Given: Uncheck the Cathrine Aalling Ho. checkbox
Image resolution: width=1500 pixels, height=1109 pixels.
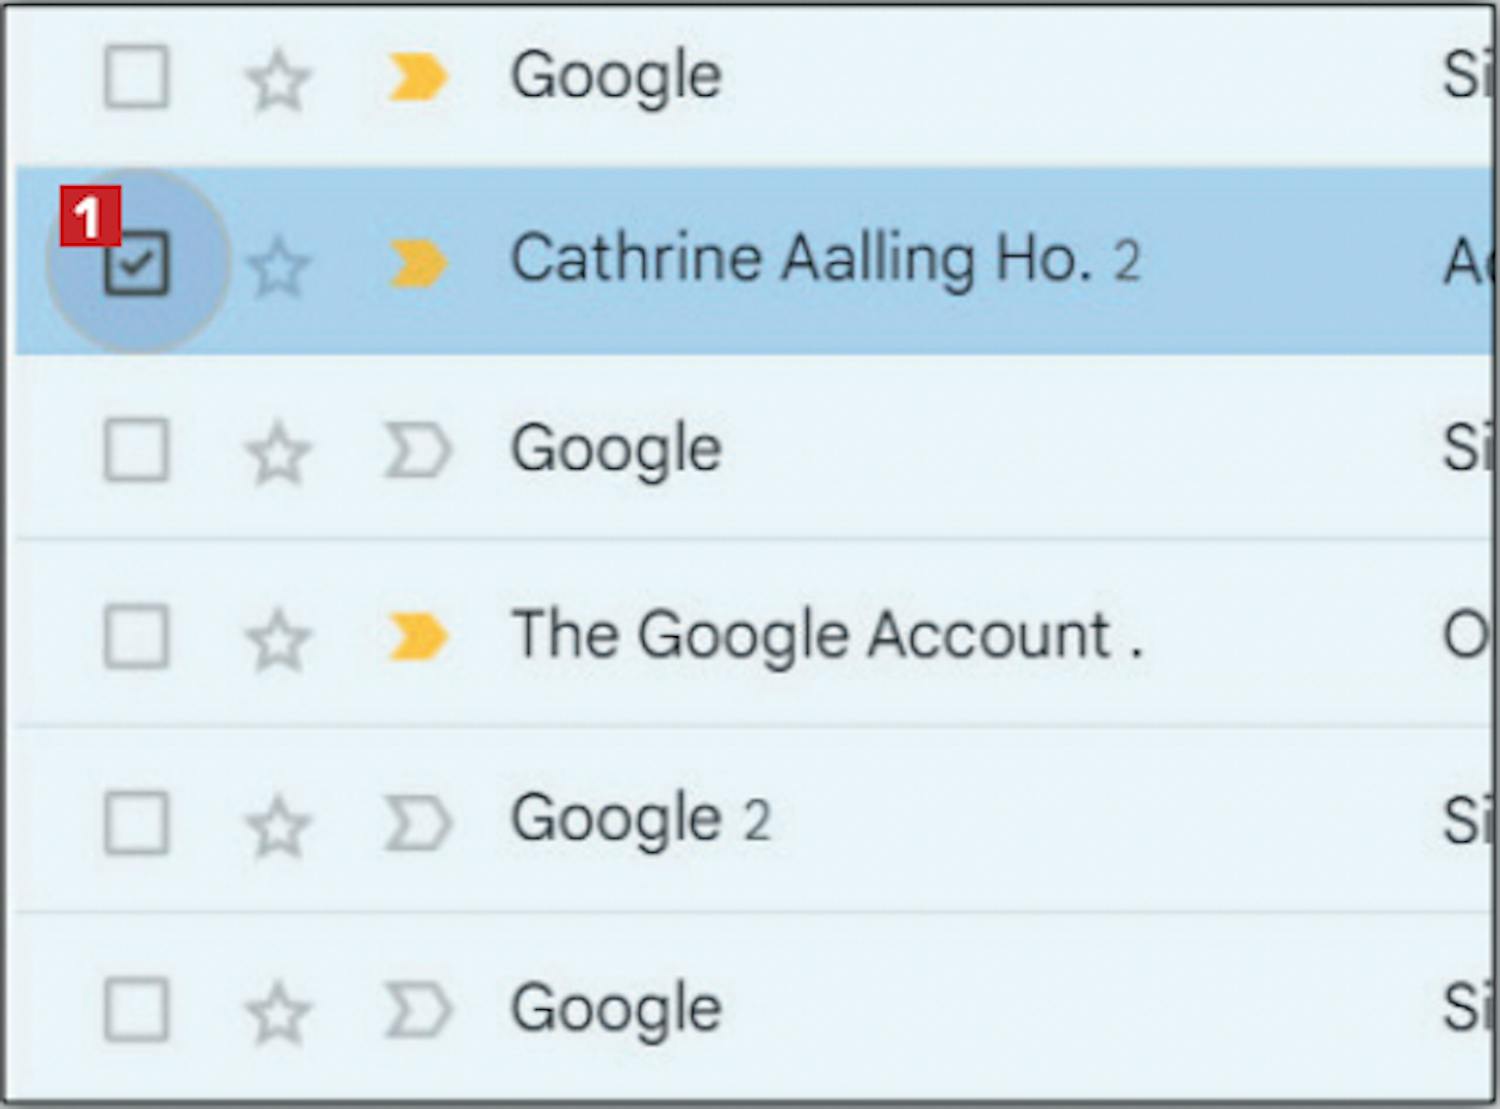Looking at the screenshot, I should coord(137,264).
